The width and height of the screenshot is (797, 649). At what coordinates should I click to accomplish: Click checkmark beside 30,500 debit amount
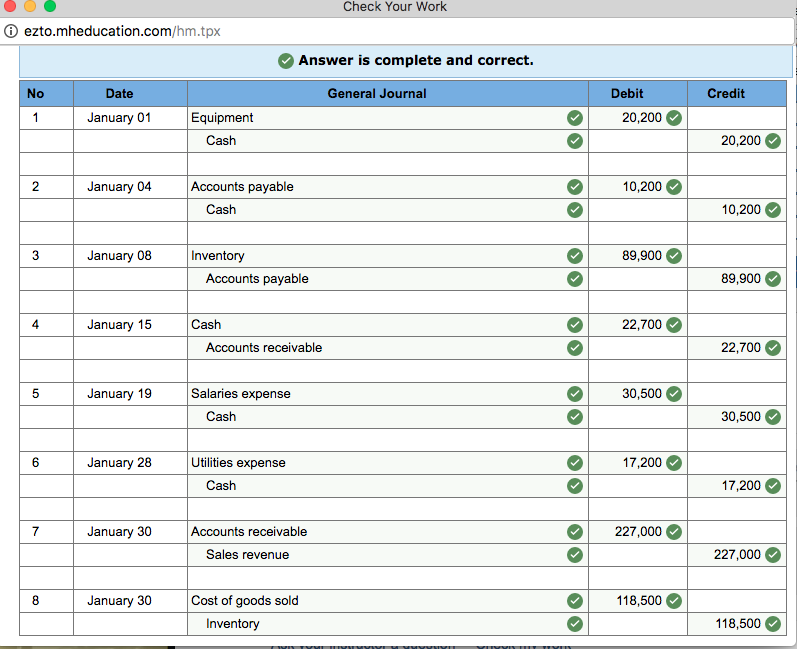[x=674, y=394]
